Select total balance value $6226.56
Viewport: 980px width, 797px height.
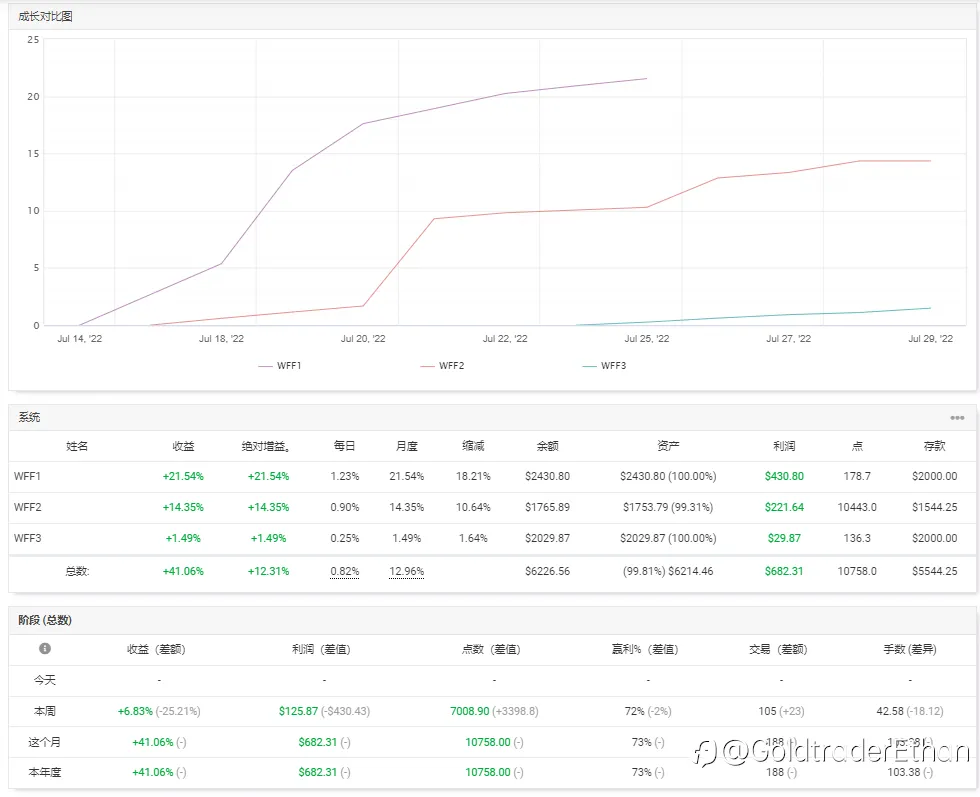click(548, 571)
